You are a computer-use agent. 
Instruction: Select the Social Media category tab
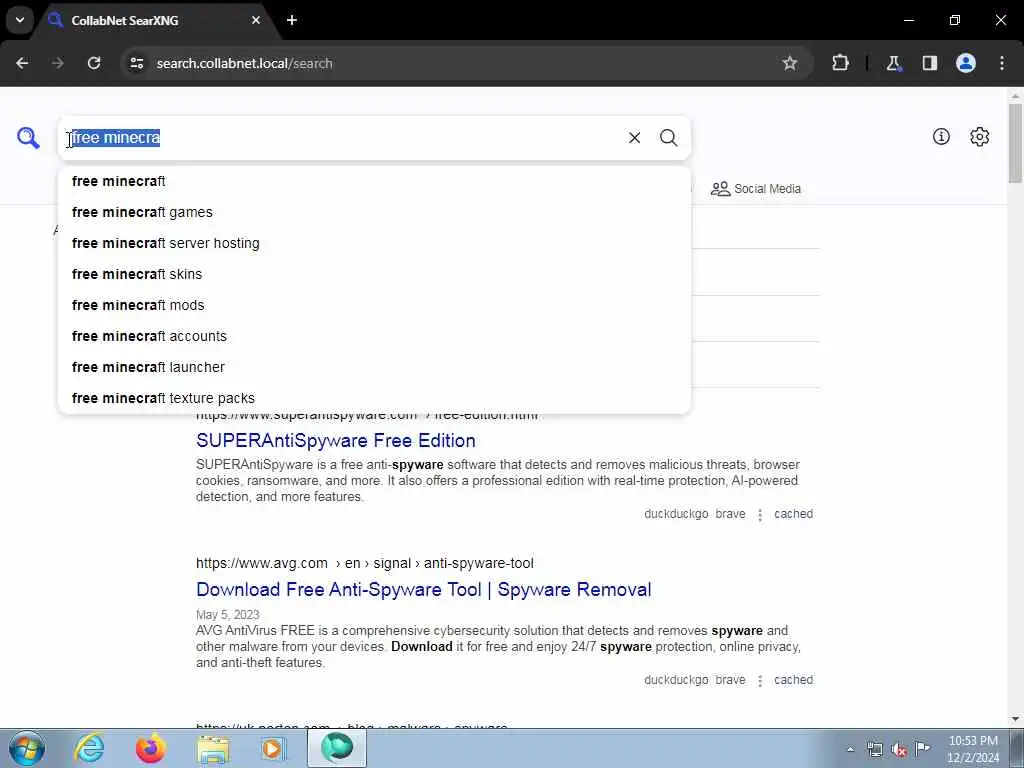pos(756,189)
